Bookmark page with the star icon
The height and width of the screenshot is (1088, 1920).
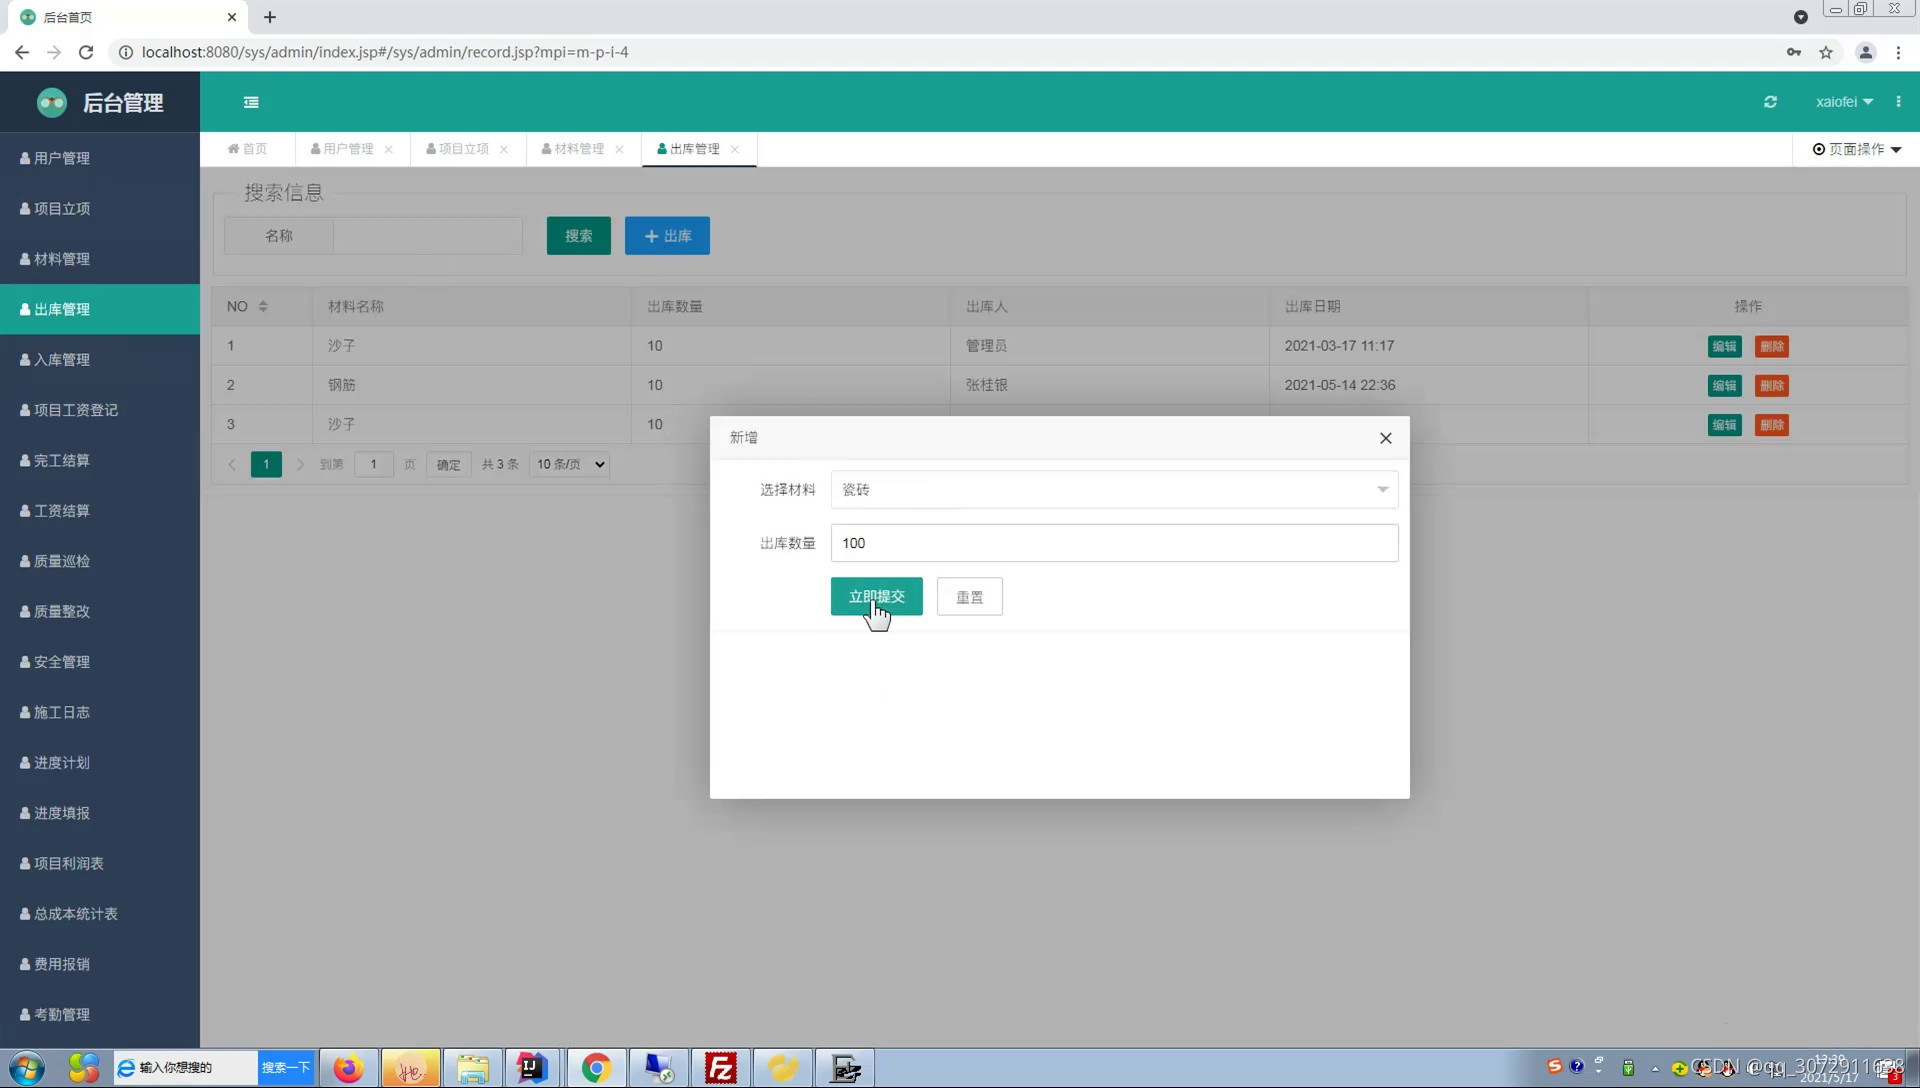pos(1825,52)
